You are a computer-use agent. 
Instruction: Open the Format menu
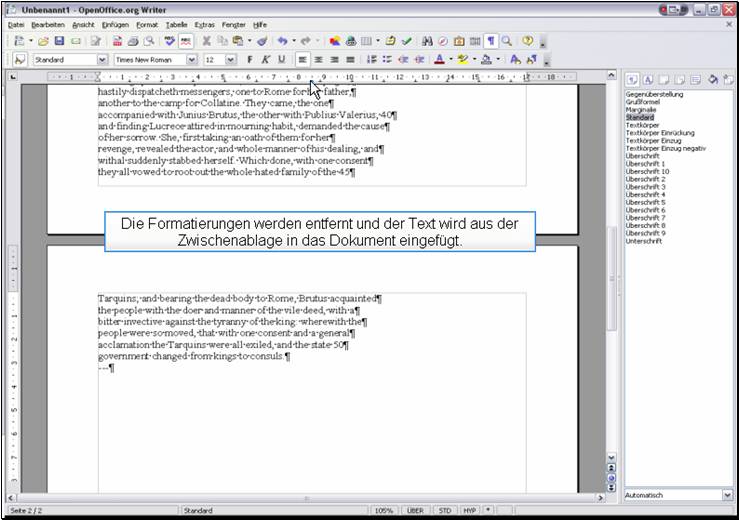coord(147,24)
